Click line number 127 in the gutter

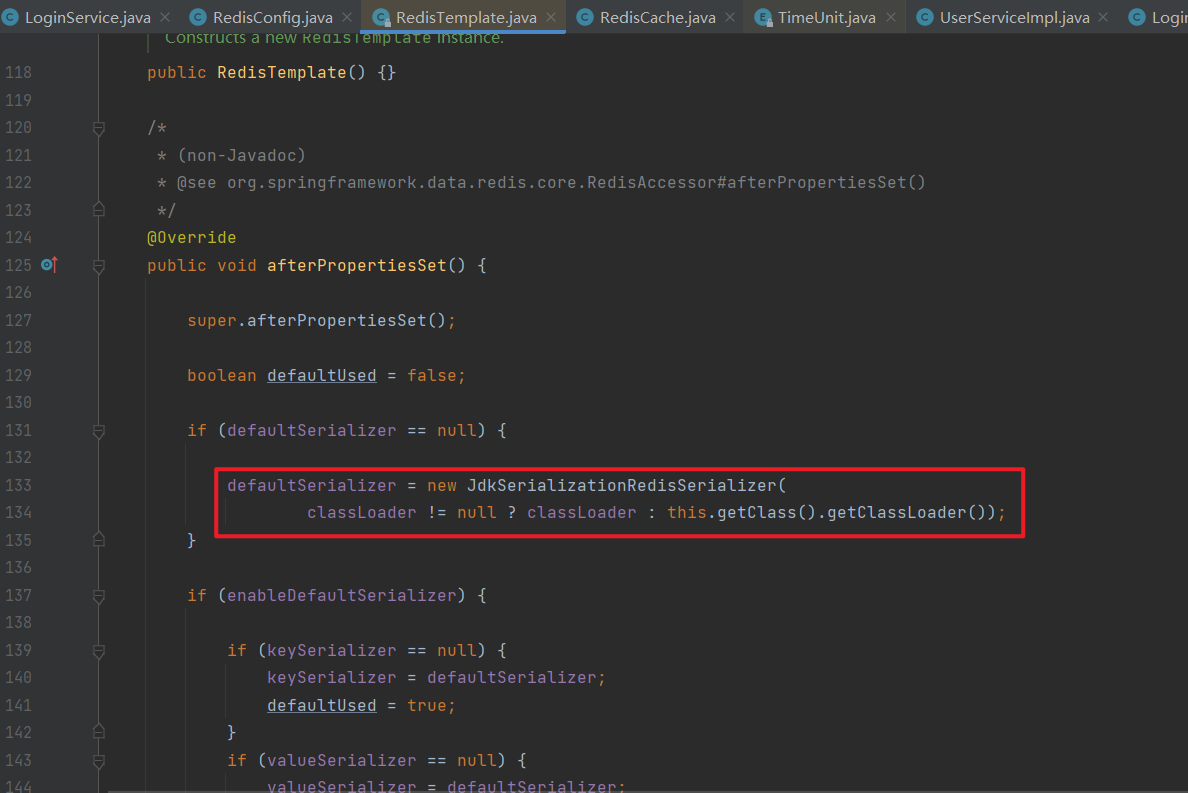coord(18,320)
